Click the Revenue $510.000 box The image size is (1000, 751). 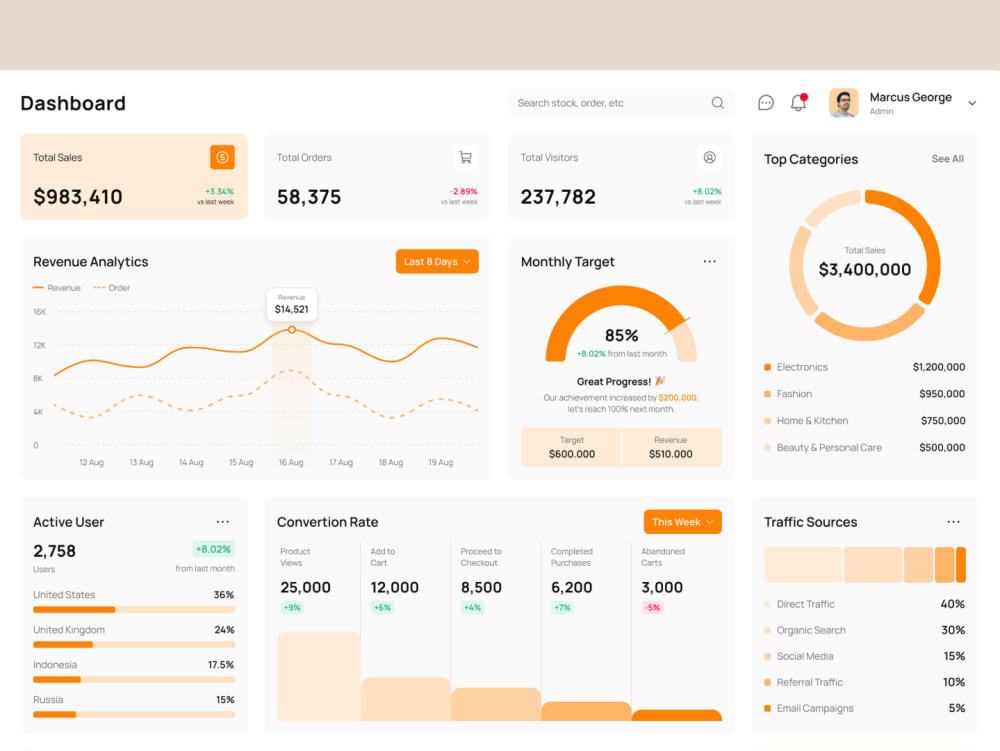pos(671,448)
